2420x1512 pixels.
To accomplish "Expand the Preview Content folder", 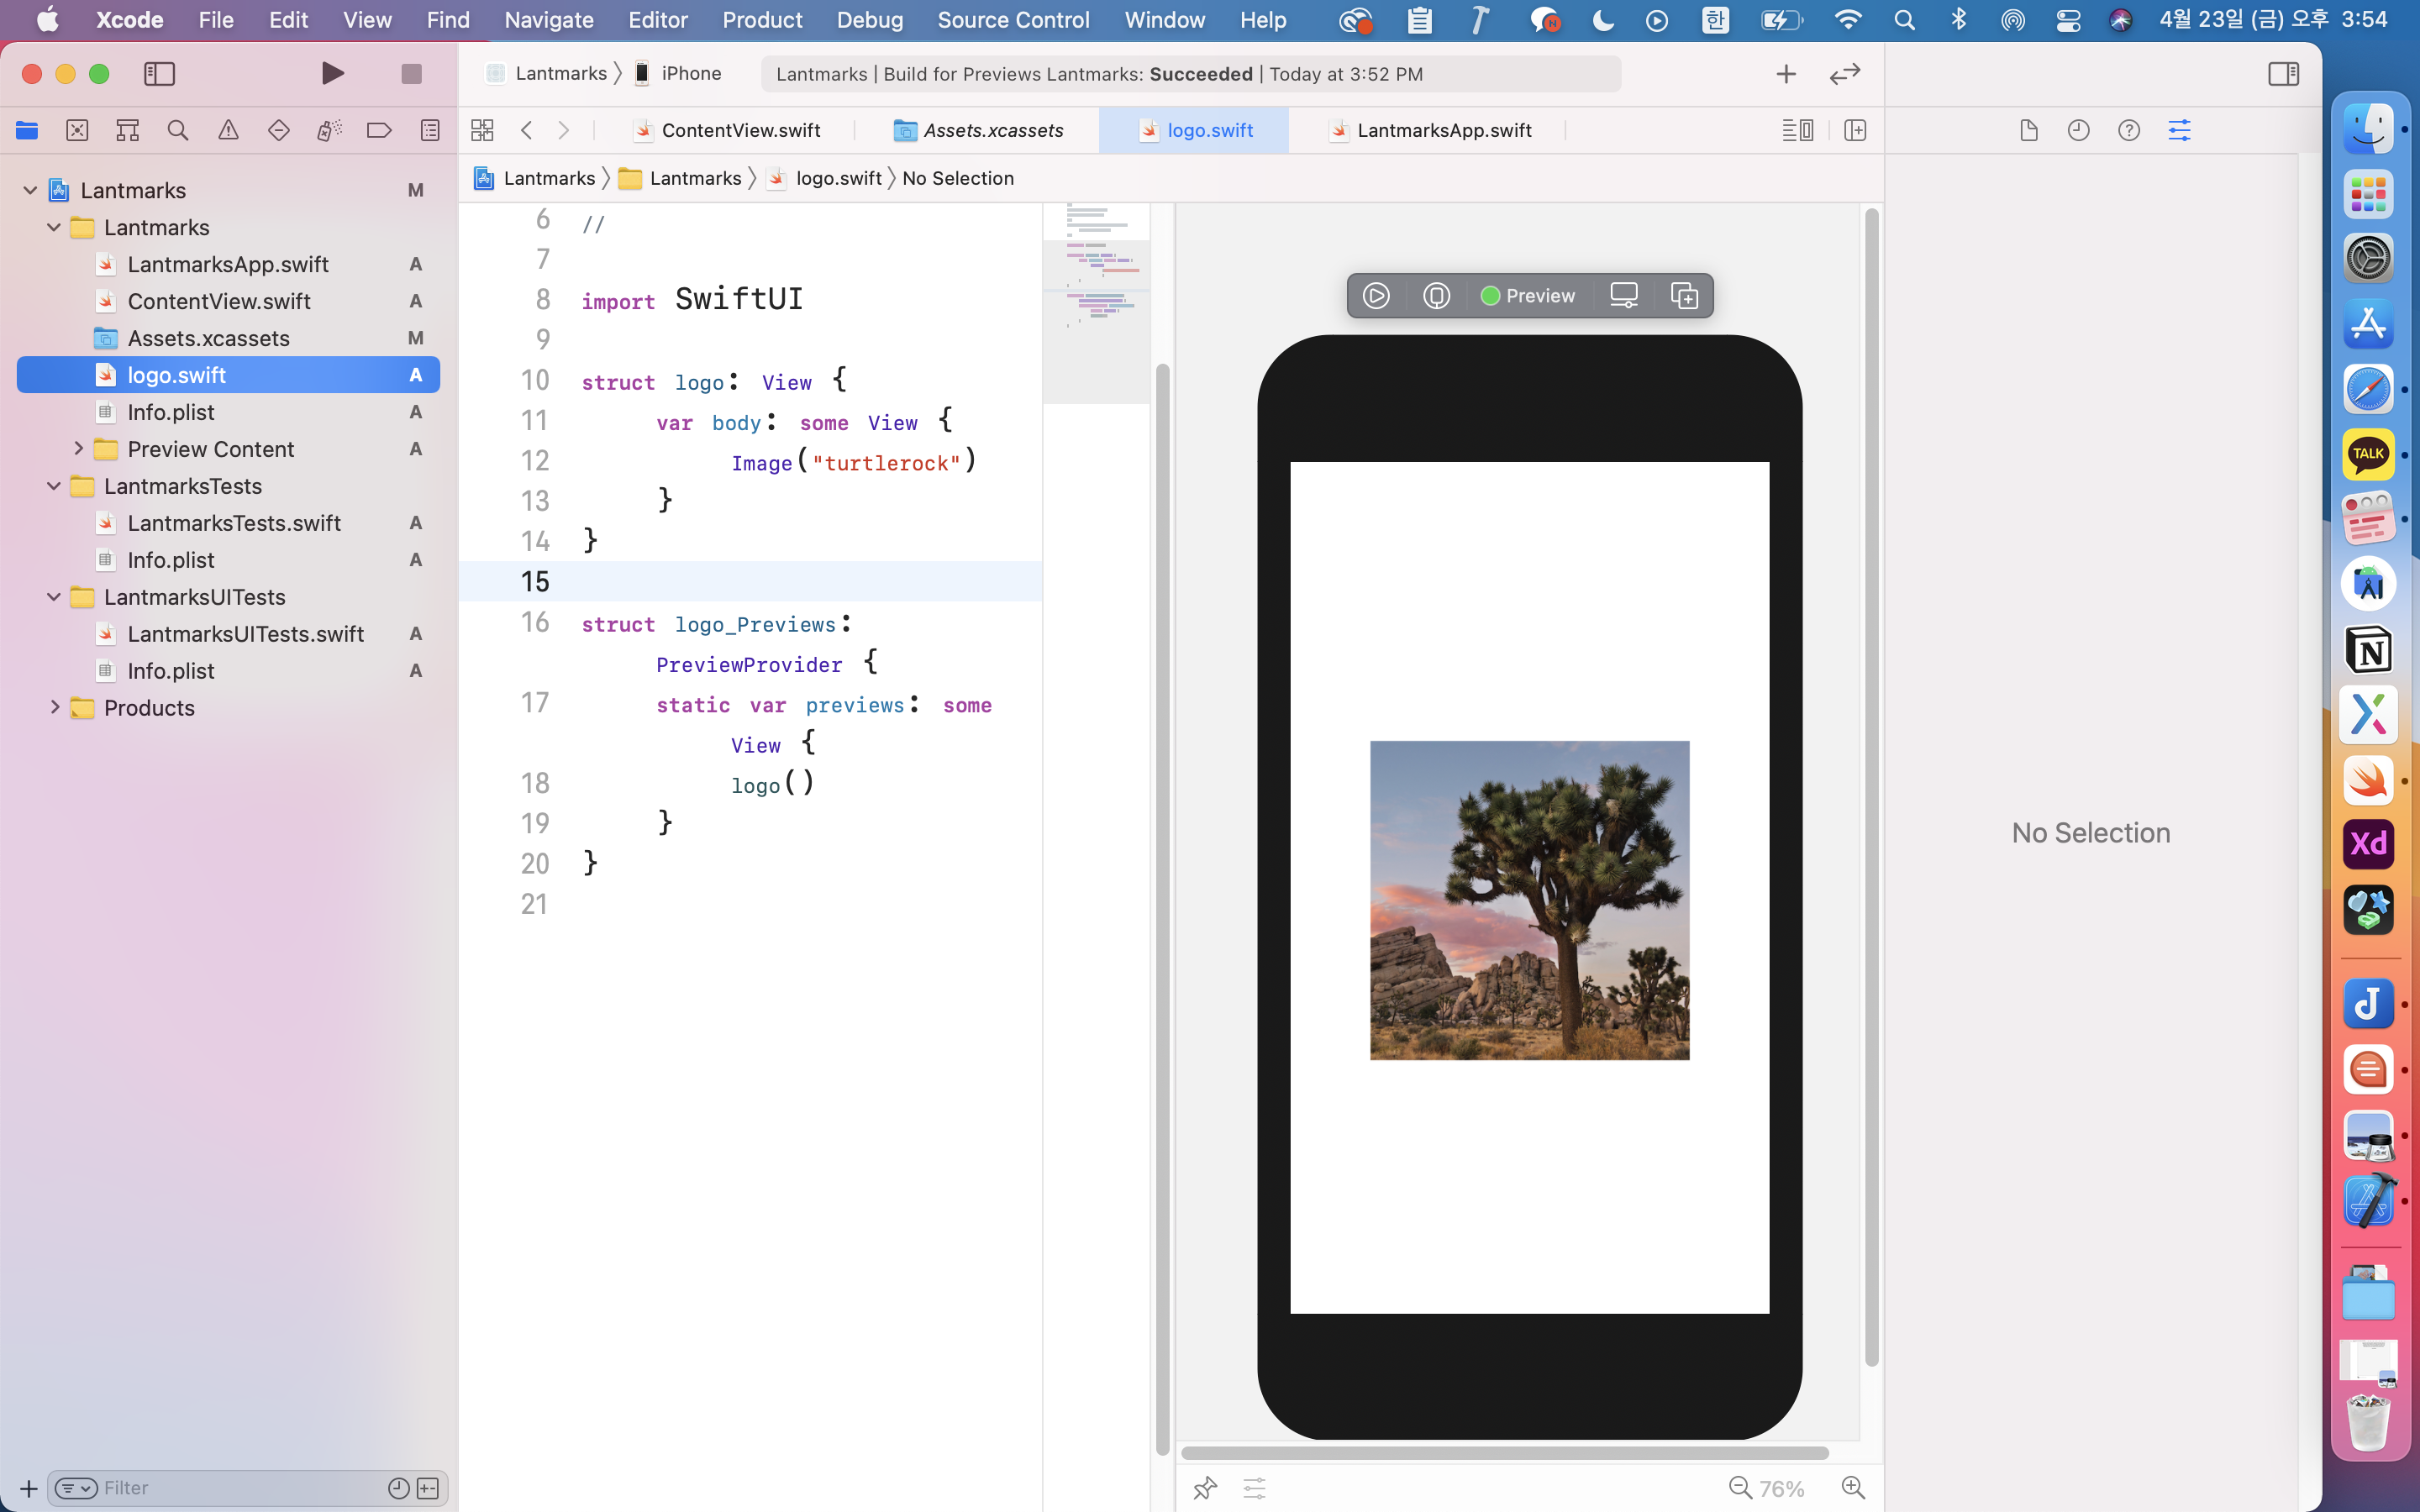I will click(78, 449).
